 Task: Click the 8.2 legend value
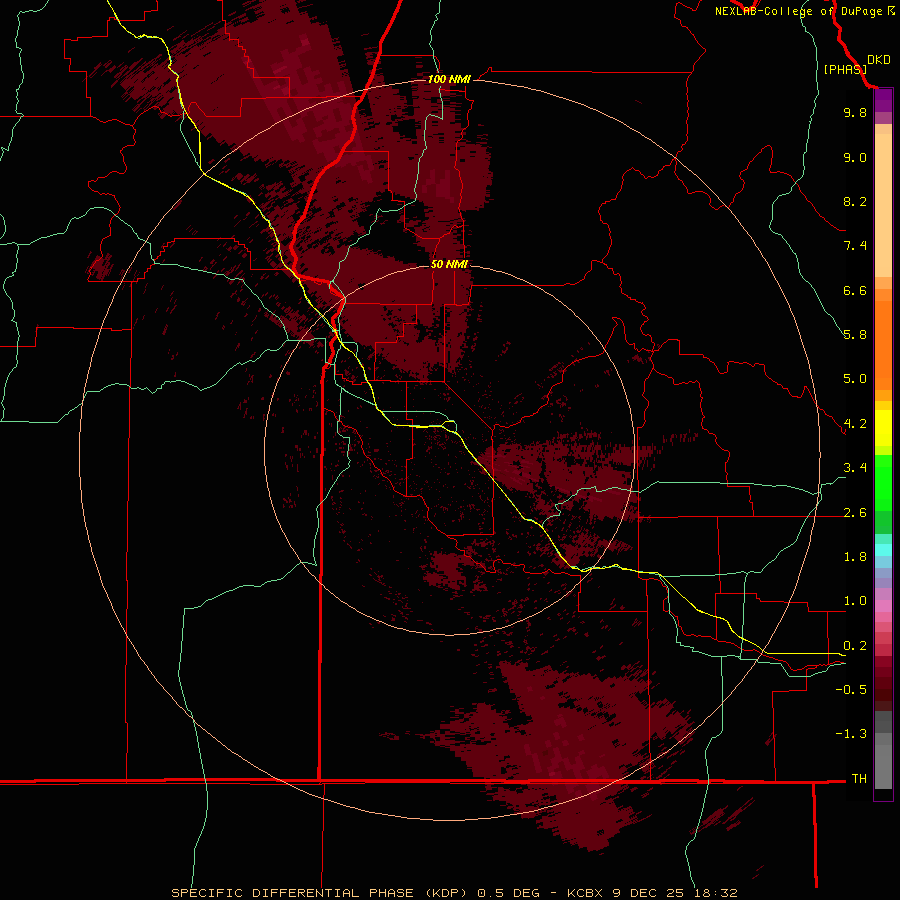point(855,201)
